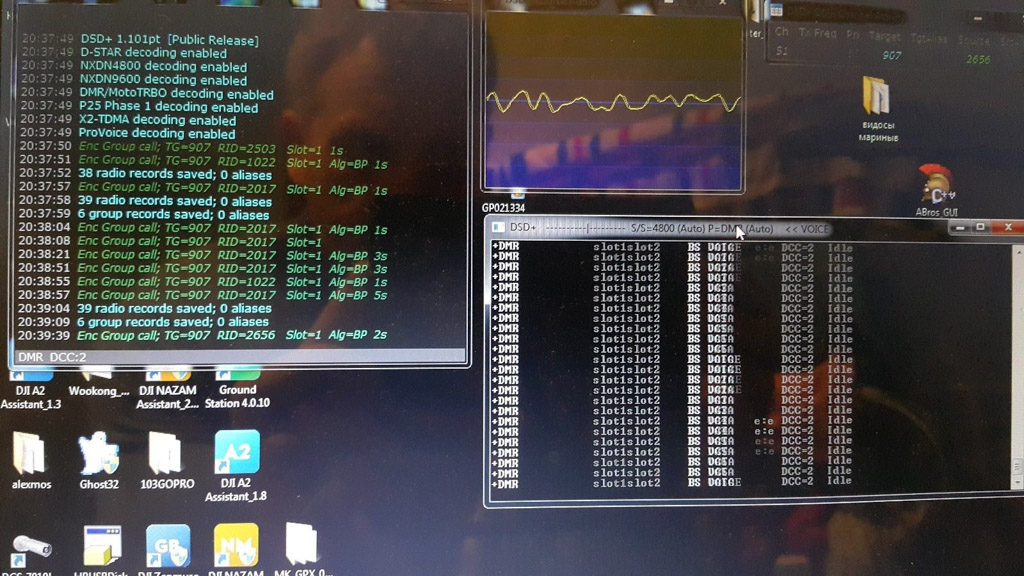Open the Wookong desktop shortcut
This screenshot has width=1024, height=576.
point(99,384)
